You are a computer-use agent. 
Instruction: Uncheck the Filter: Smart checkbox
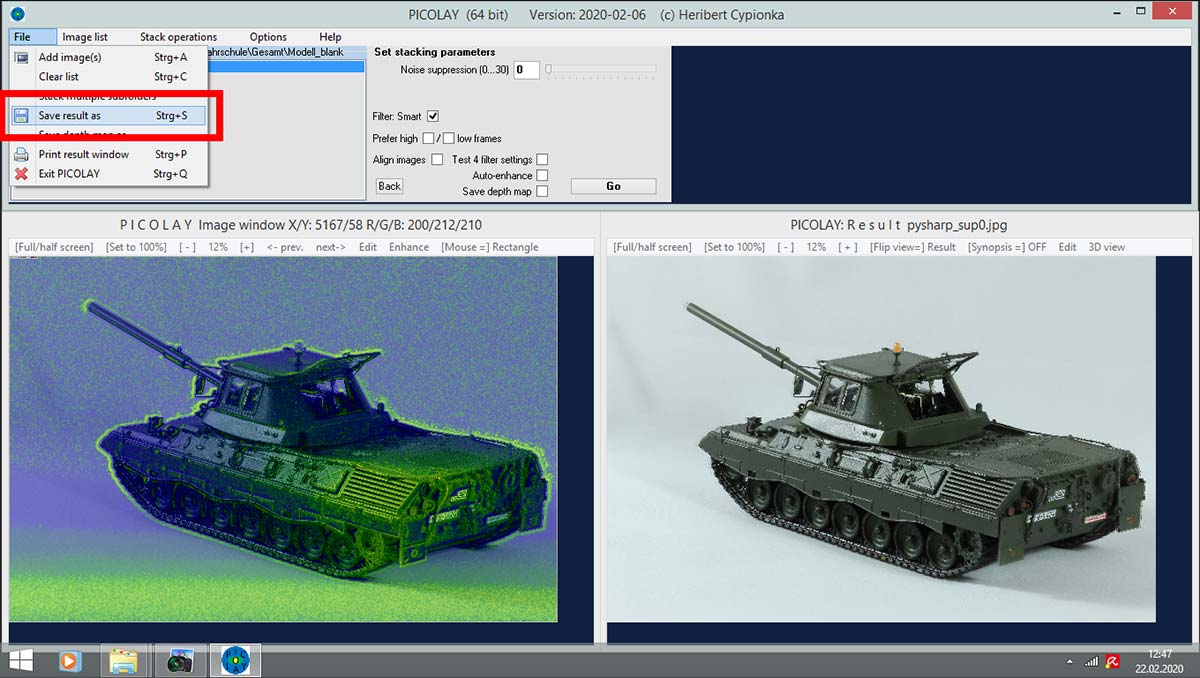[433, 116]
